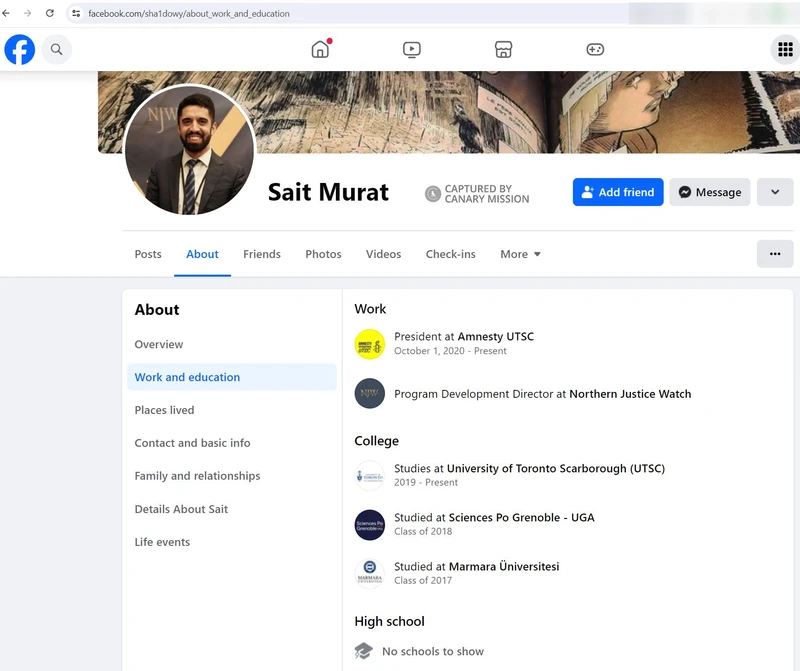The width and height of the screenshot is (800, 671).
Task: Click the browser back arrow
Action: [x=6, y=13]
